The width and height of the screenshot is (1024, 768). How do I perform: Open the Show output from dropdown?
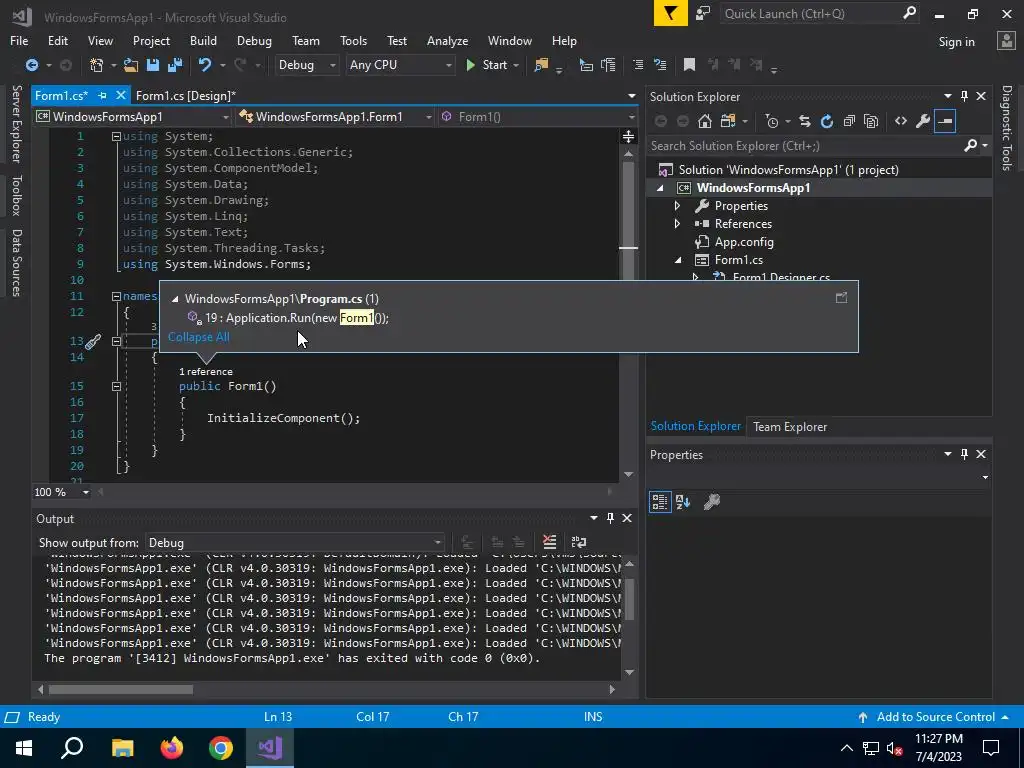click(294, 543)
